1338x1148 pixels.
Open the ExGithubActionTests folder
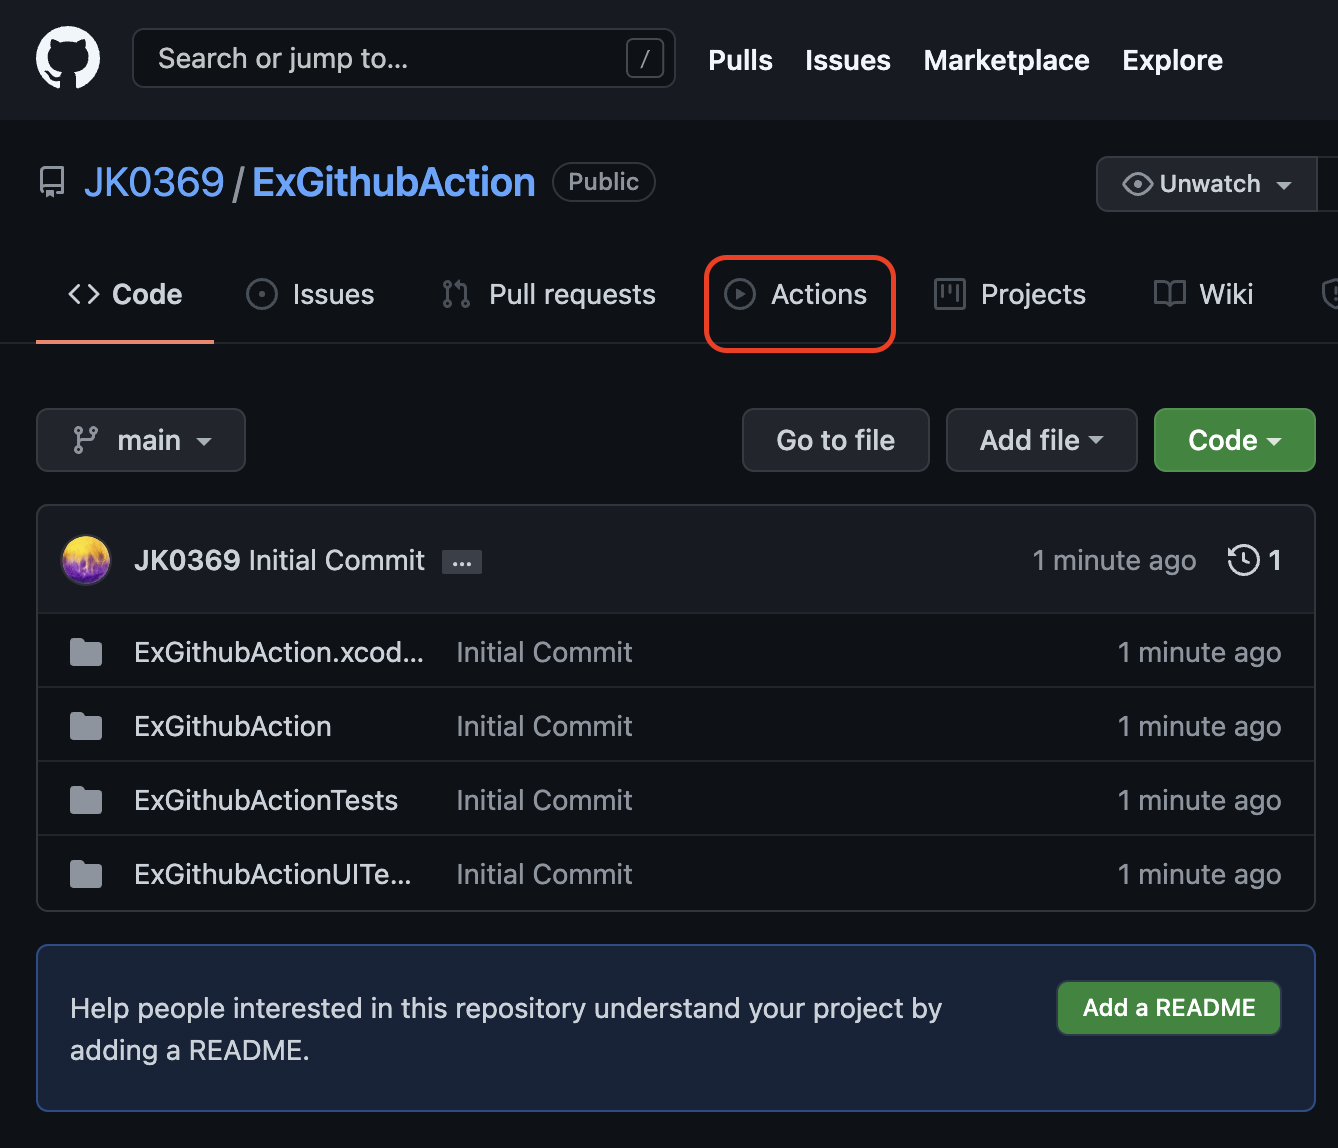(x=266, y=800)
